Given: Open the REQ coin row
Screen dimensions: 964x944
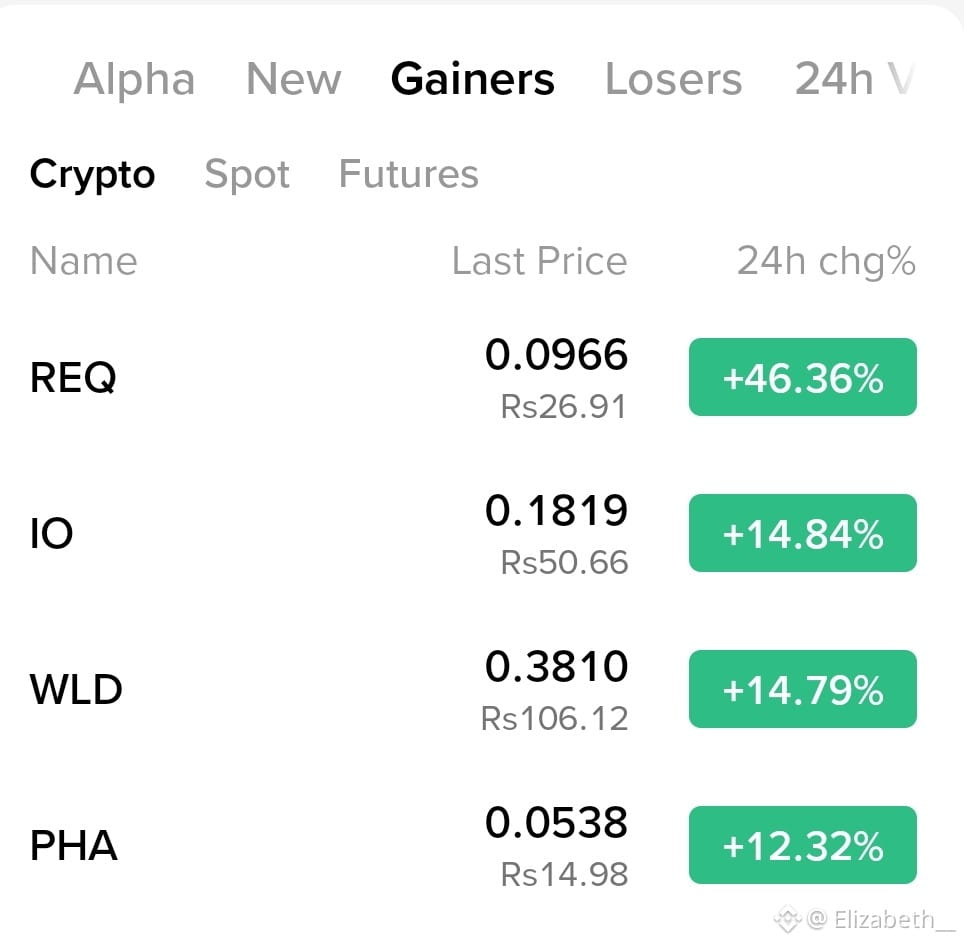Looking at the screenshot, I should [x=473, y=378].
